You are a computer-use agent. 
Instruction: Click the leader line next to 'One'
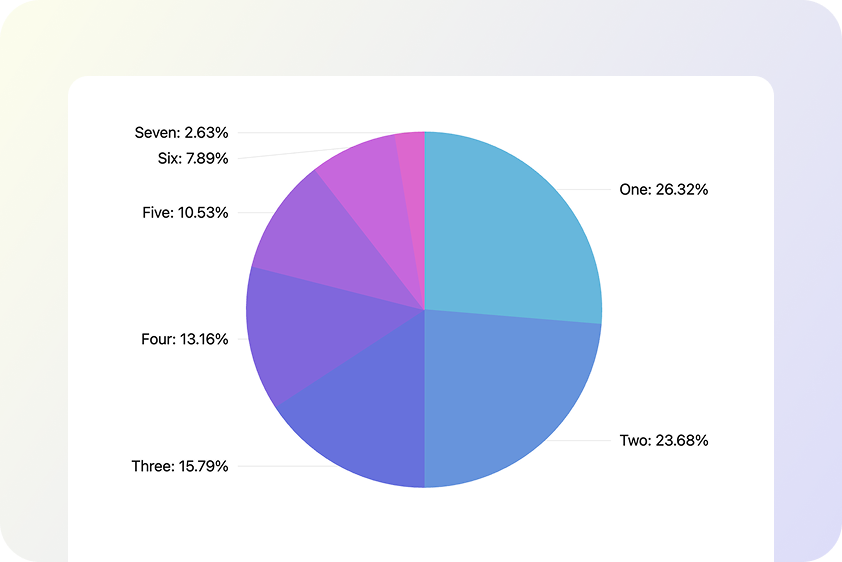click(x=590, y=189)
